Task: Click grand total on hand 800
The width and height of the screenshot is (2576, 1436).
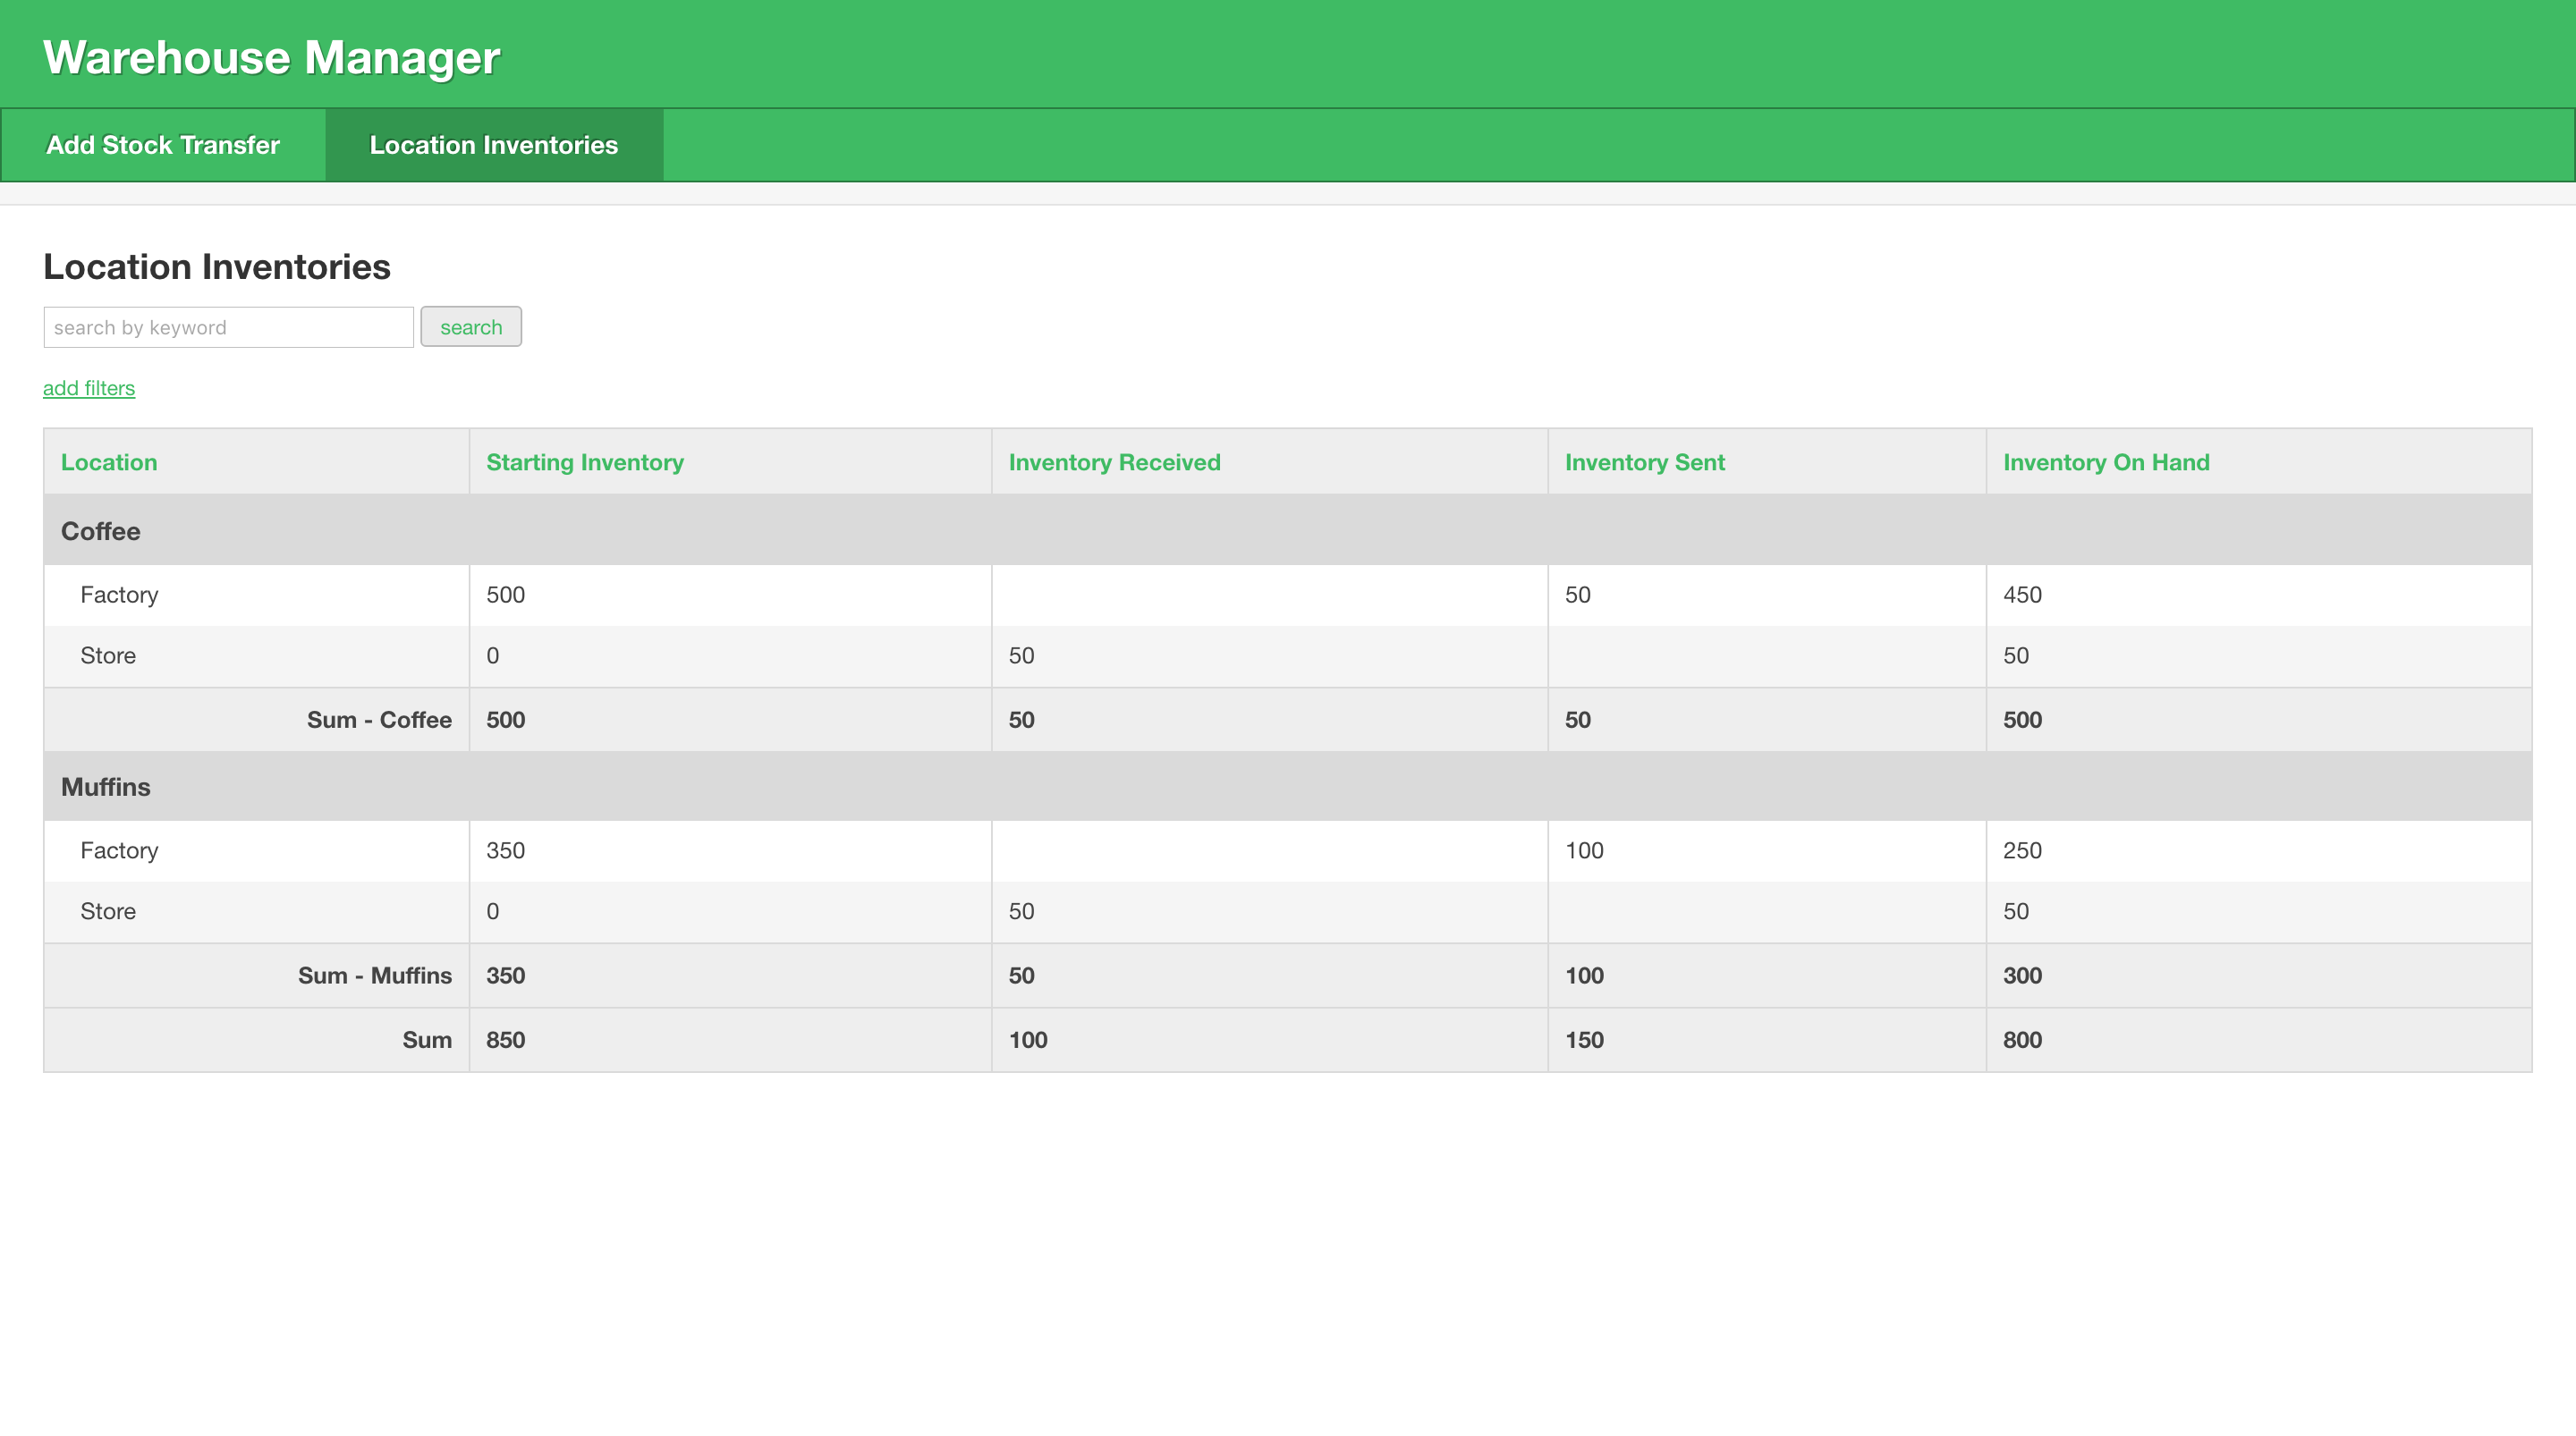Action: point(2022,1040)
